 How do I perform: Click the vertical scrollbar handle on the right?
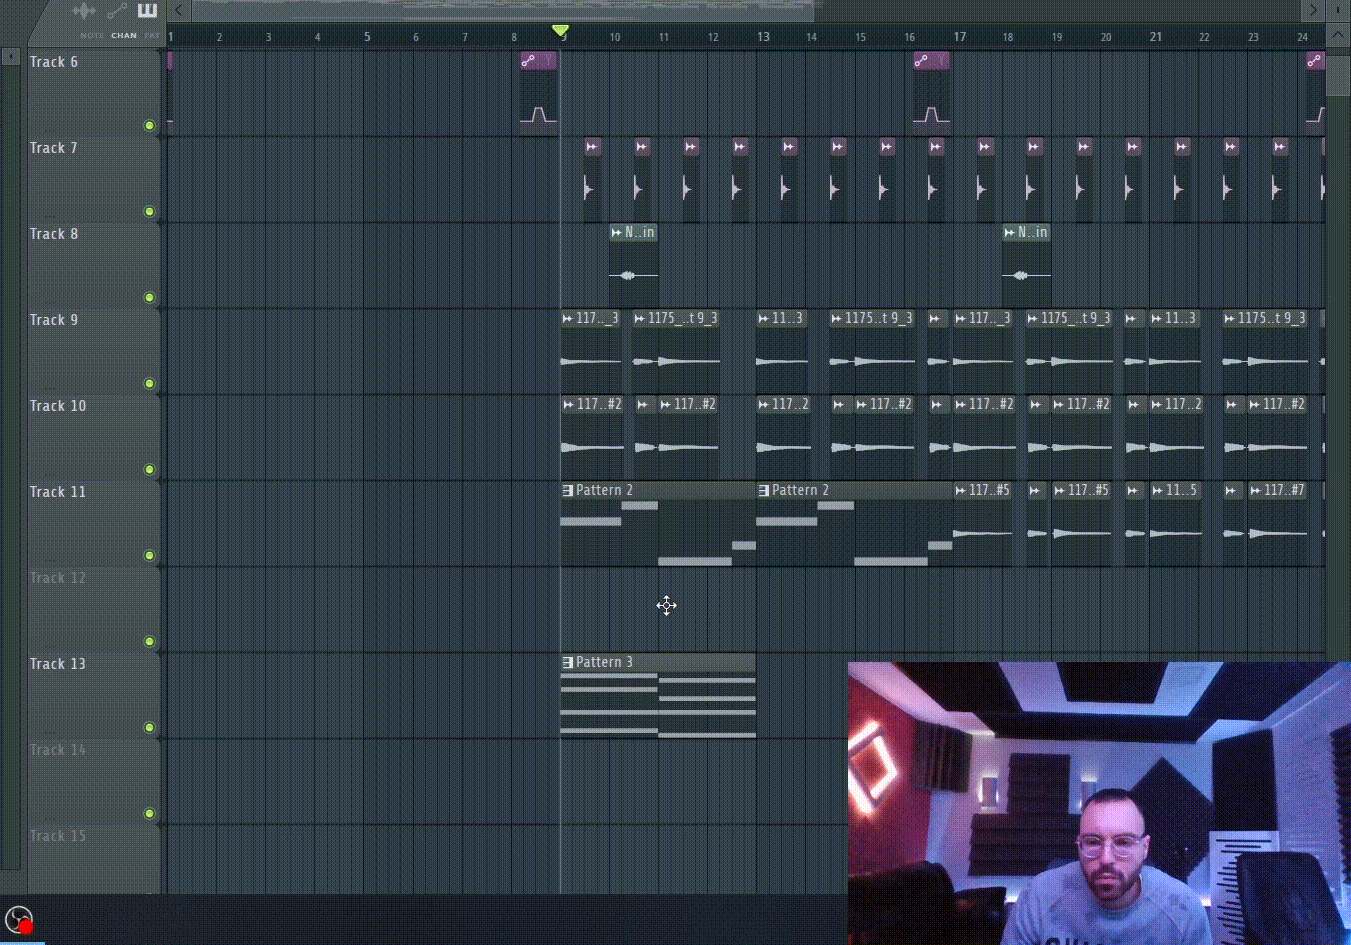[x=1338, y=75]
